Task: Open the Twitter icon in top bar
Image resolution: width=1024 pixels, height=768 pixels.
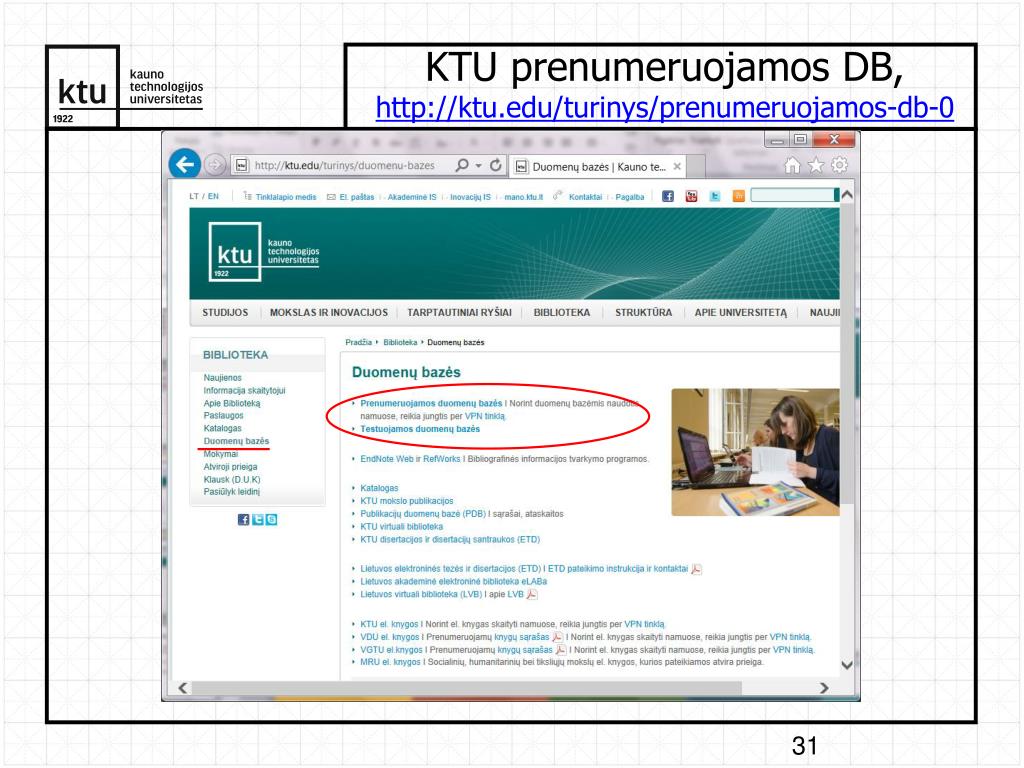Action: (x=715, y=196)
